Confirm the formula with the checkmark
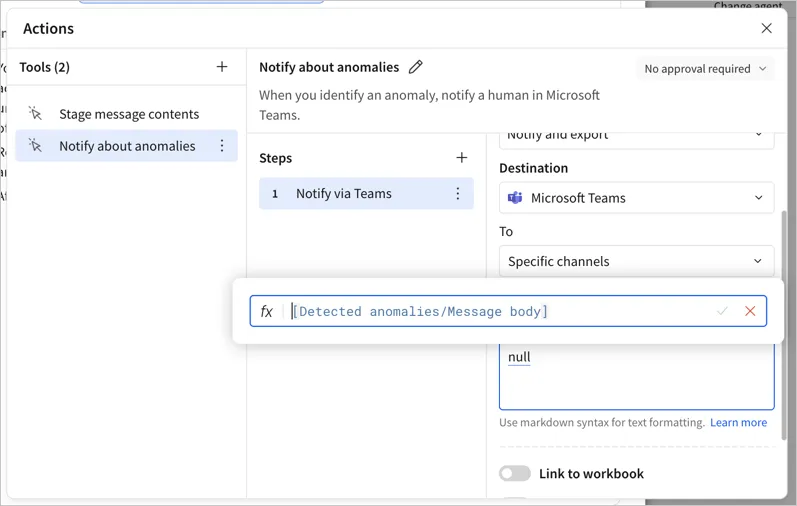Viewport: 797px width, 506px height. [x=722, y=311]
